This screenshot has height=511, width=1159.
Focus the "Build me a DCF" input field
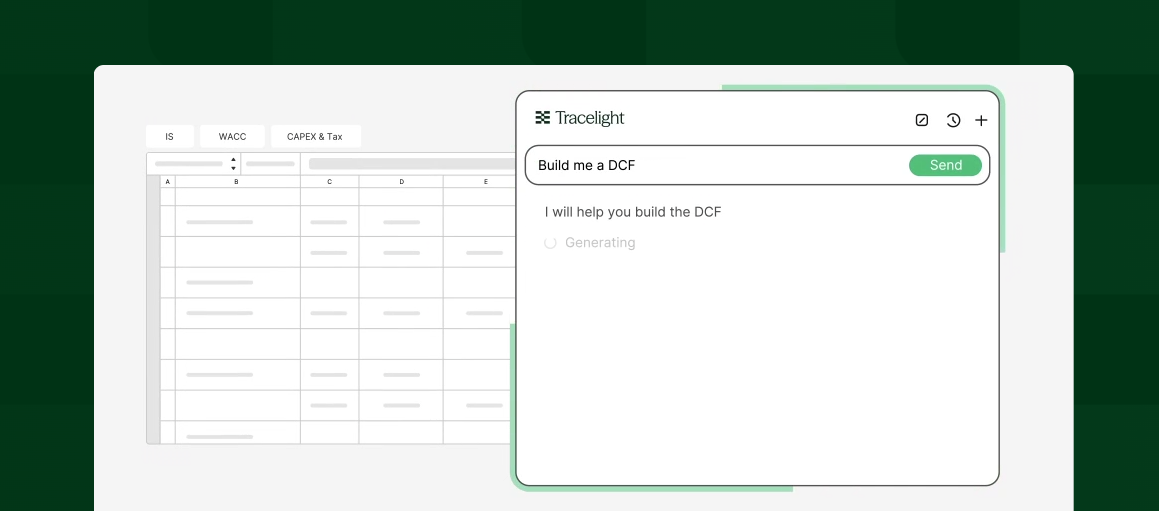757,165
